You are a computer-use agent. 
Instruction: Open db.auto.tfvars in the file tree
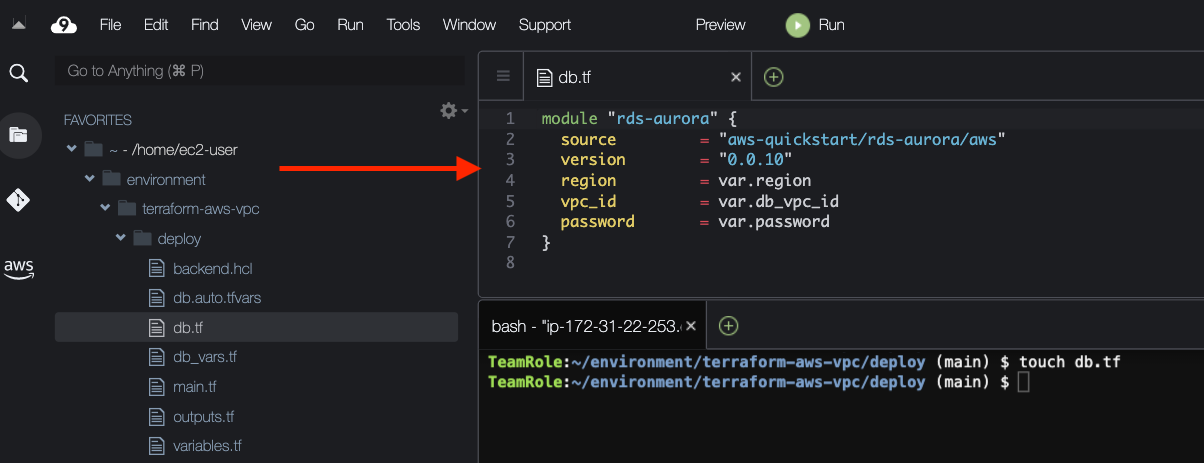pos(217,297)
